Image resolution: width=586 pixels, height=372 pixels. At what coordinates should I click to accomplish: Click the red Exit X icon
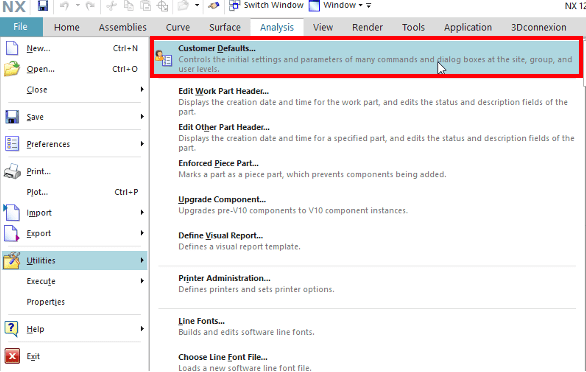(12, 356)
